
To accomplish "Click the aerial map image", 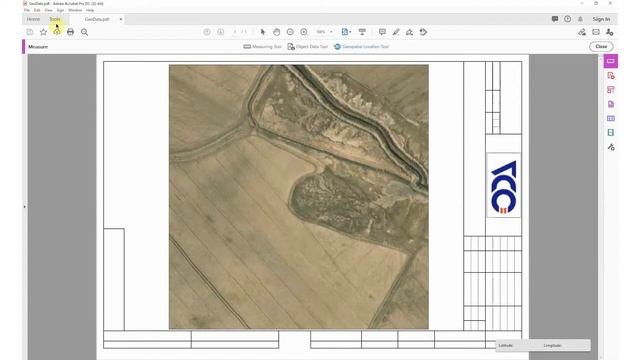I will click(299, 197).
